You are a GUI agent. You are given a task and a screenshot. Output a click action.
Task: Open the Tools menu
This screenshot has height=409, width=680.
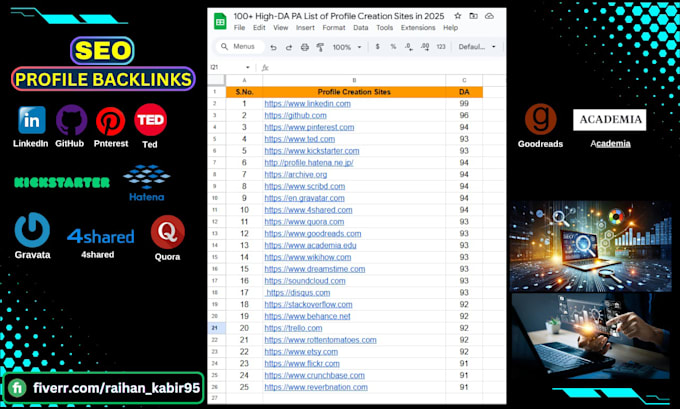click(x=385, y=28)
